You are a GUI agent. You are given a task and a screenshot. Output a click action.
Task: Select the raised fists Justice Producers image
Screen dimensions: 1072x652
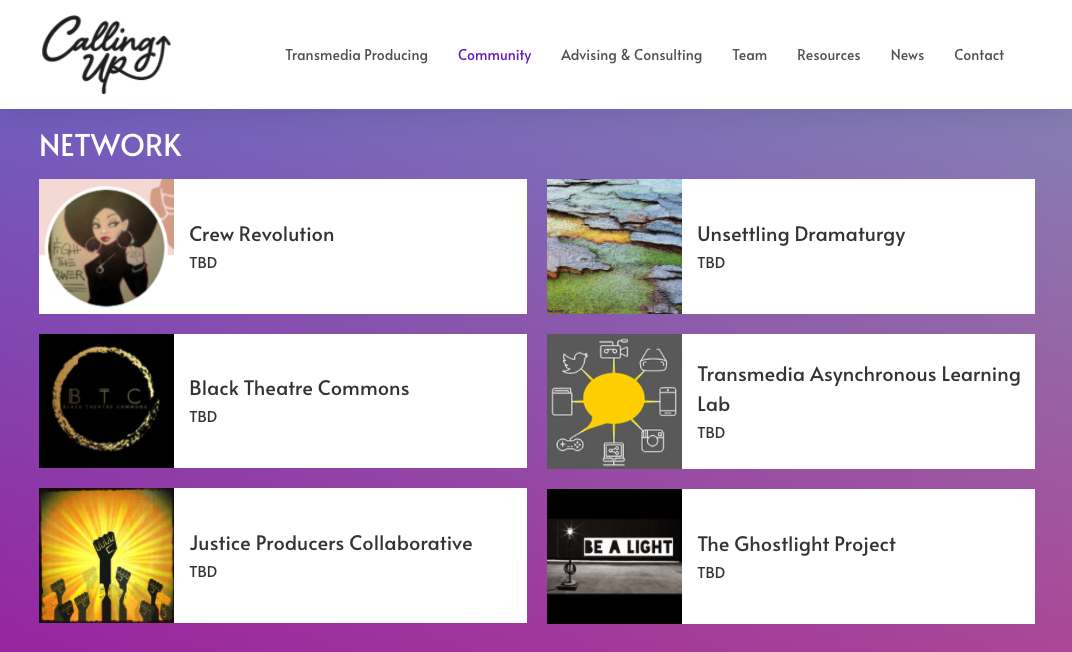coord(106,555)
